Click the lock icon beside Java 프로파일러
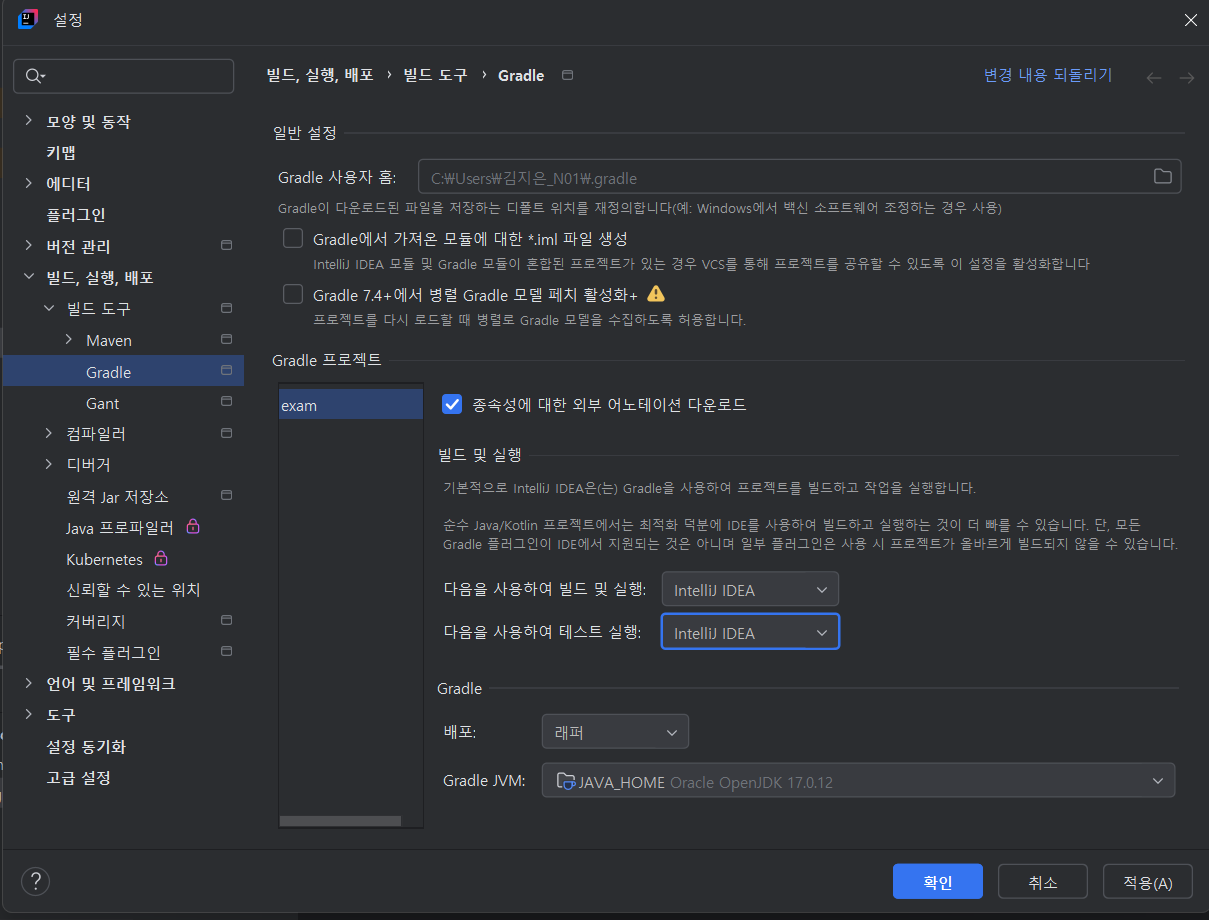This screenshot has height=920, width=1209. [193, 526]
